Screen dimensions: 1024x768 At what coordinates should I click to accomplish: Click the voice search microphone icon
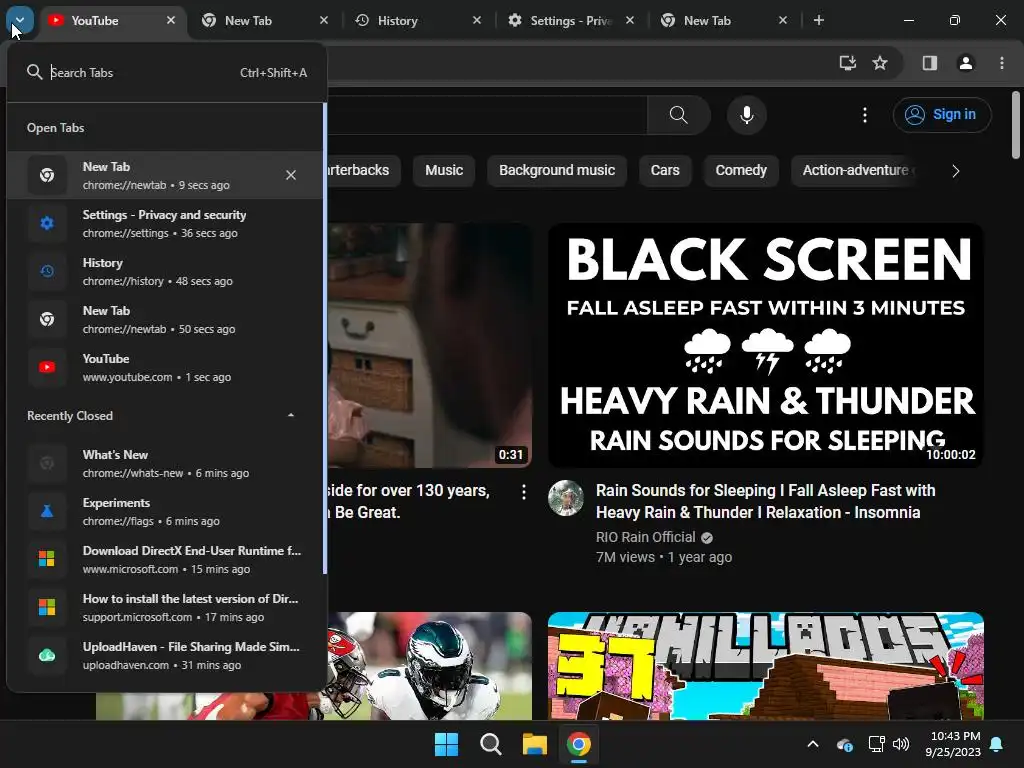point(746,115)
